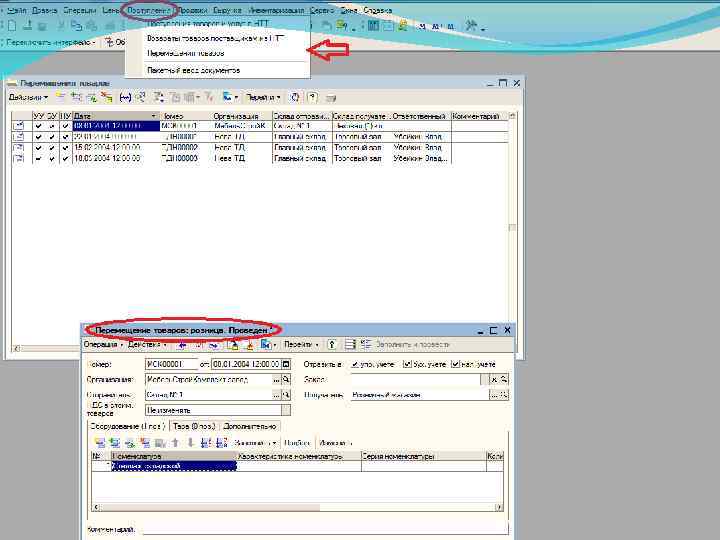The width and height of the screenshot is (720, 540).
Task: Click the post document icon in document toolbar
Action: pyautogui.click(x=233, y=344)
